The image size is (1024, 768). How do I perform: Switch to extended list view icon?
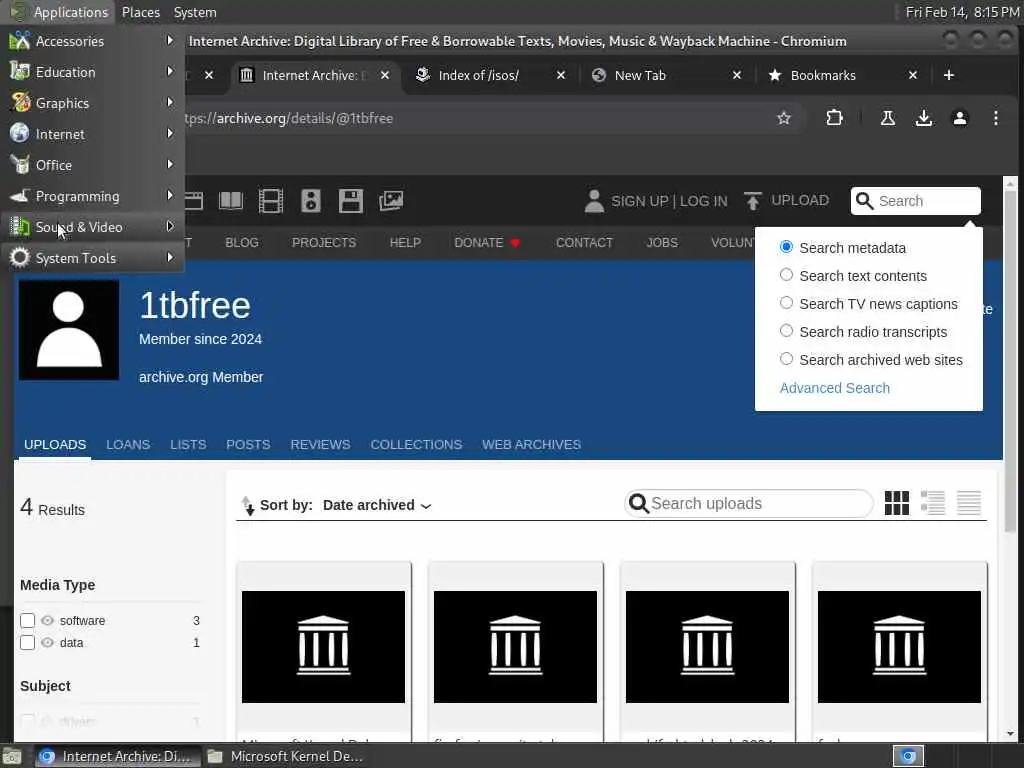point(933,503)
